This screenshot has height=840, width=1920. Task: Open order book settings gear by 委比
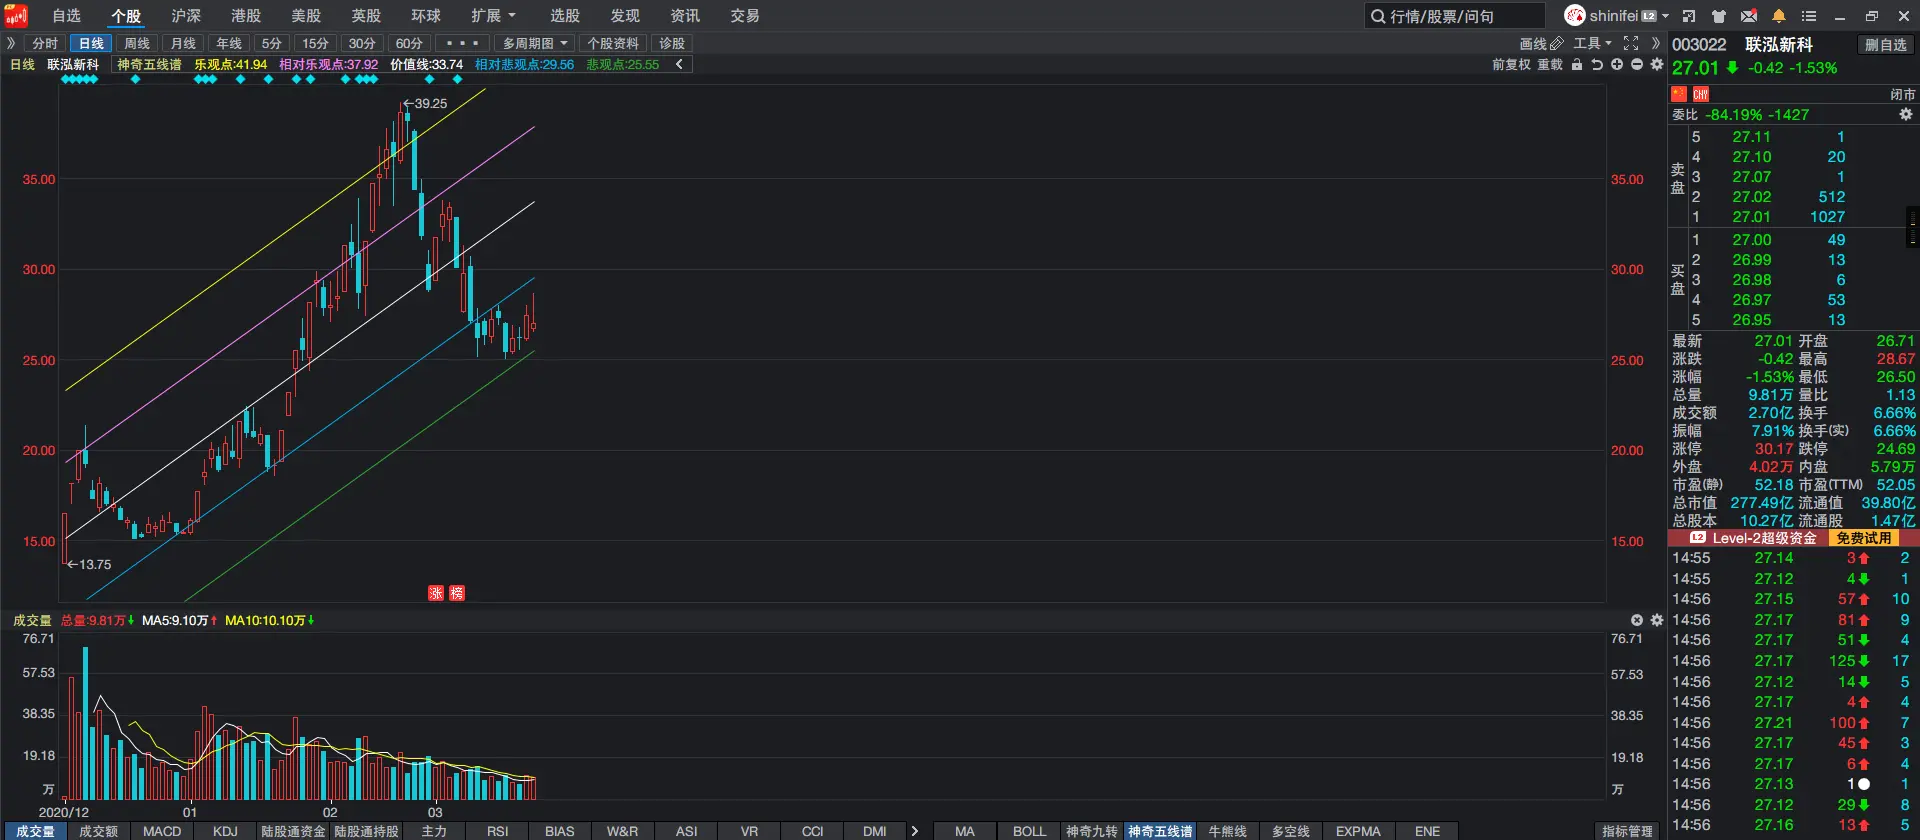click(1906, 115)
